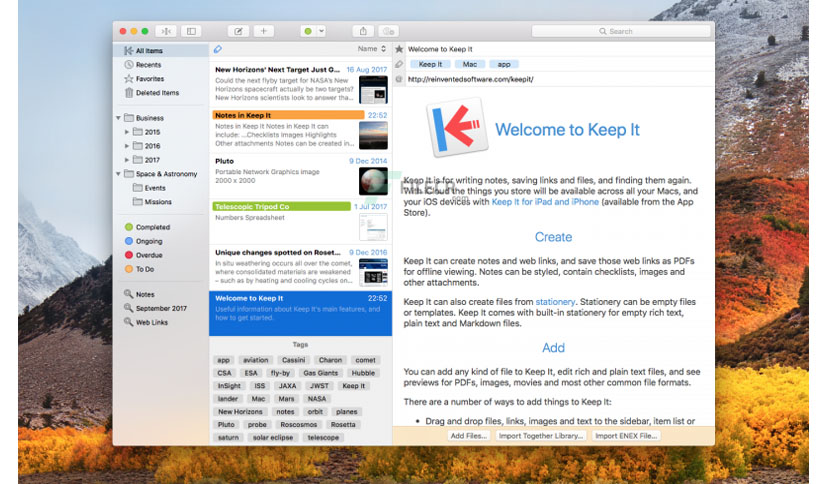Image resolution: width=836 pixels, height=484 pixels.
Task: Filter by Hubble tag
Action: [x=363, y=373]
